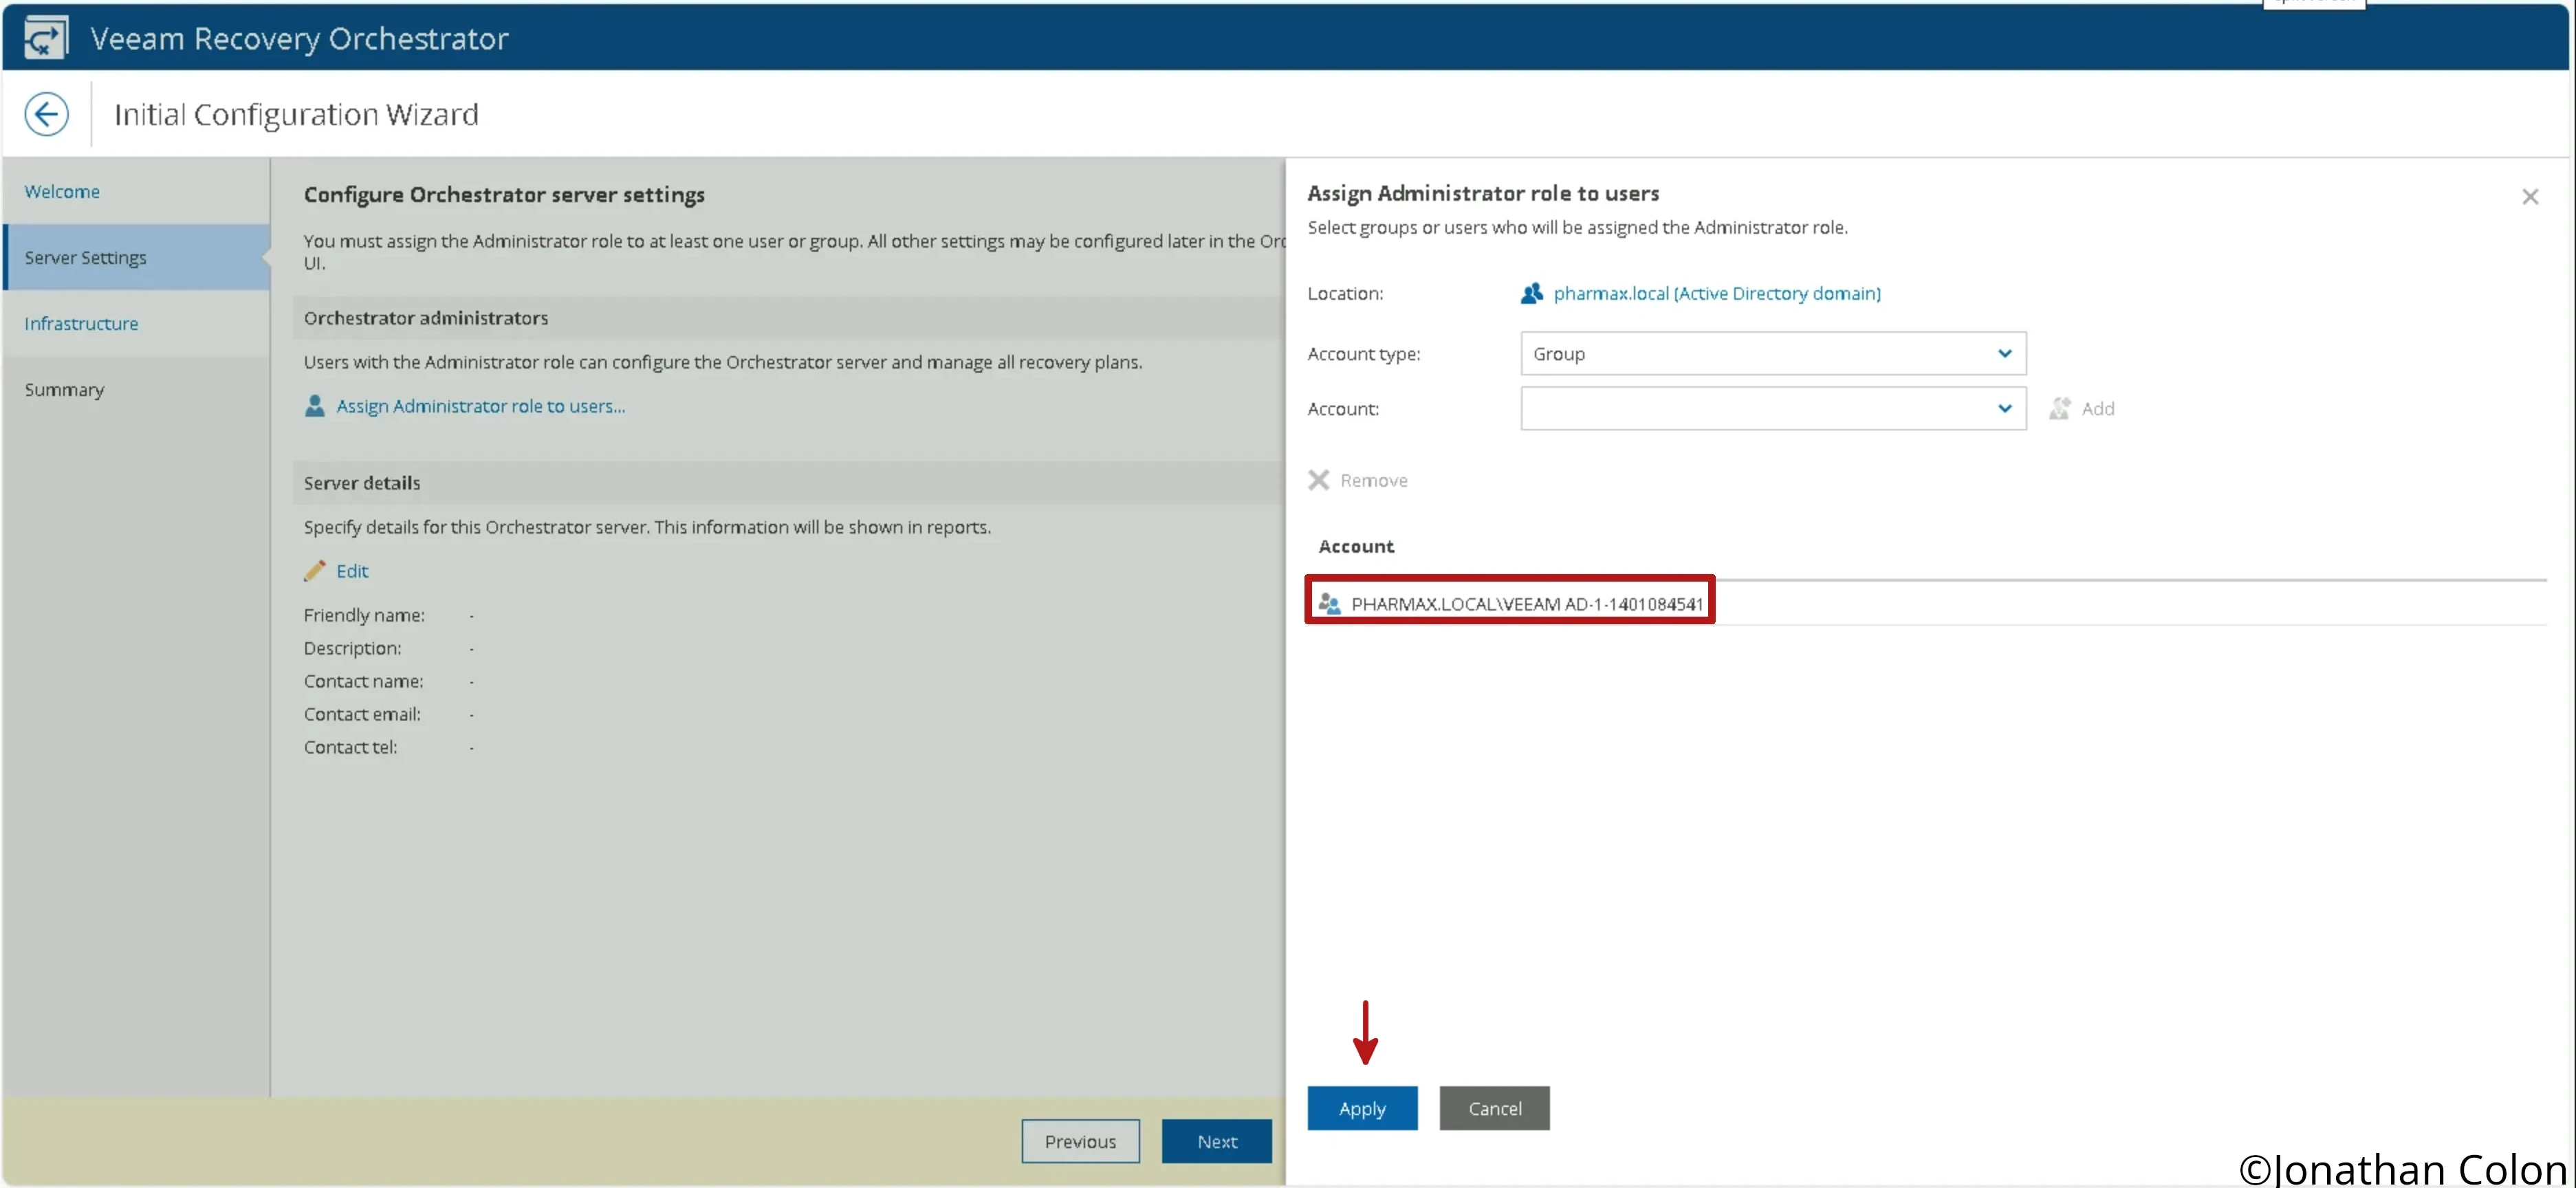2576x1188 pixels.
Task: Expand the Account type chevron arrow
Action: [x=2004, y=353]
